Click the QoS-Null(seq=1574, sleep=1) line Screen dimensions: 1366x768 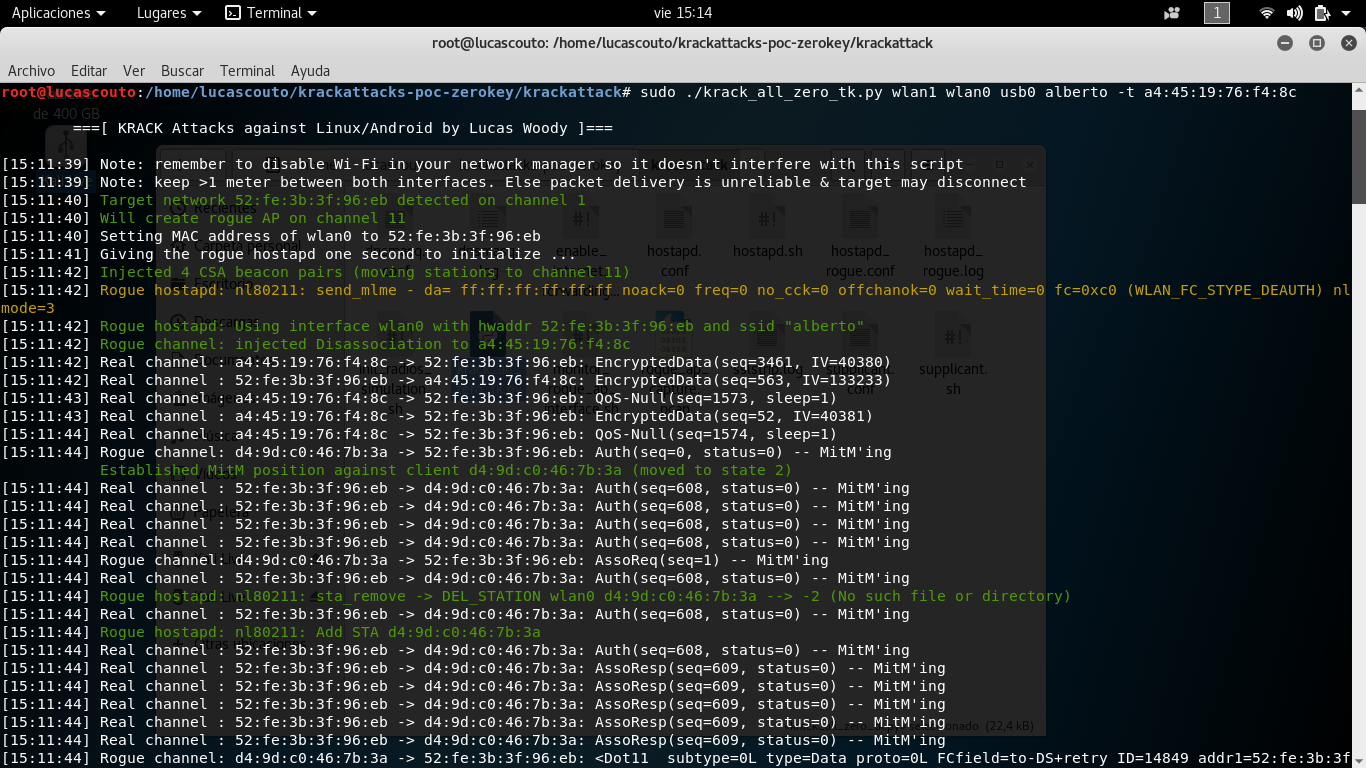point(418,434)
